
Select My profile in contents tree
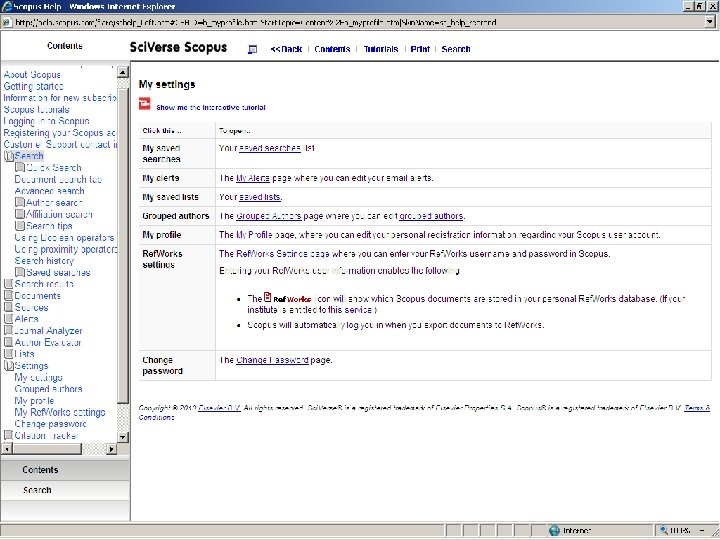(34, 400)
